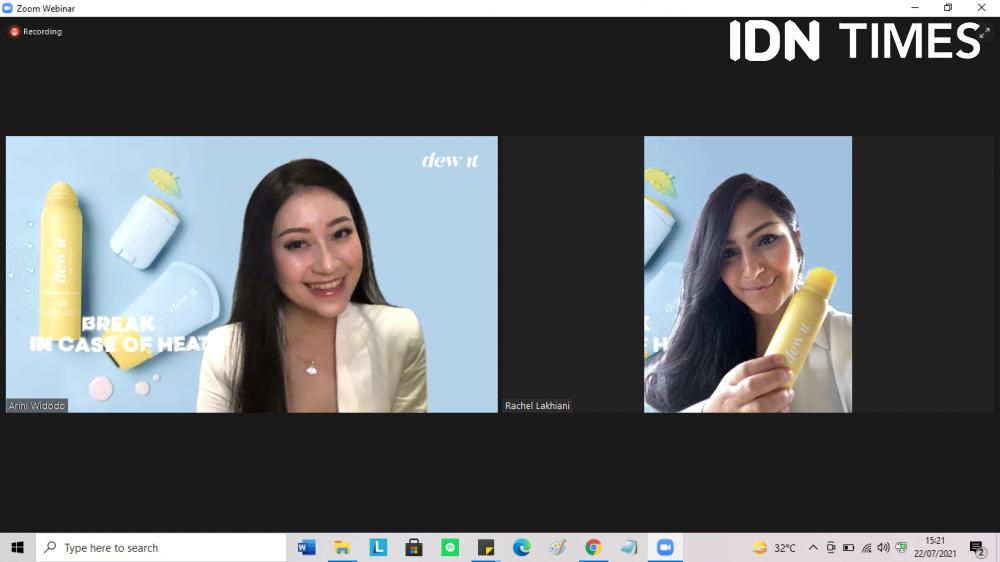Click the safely remove hardware tray icon
Viewport: 1000px width, 562px height.
click(x=901, y=547)
